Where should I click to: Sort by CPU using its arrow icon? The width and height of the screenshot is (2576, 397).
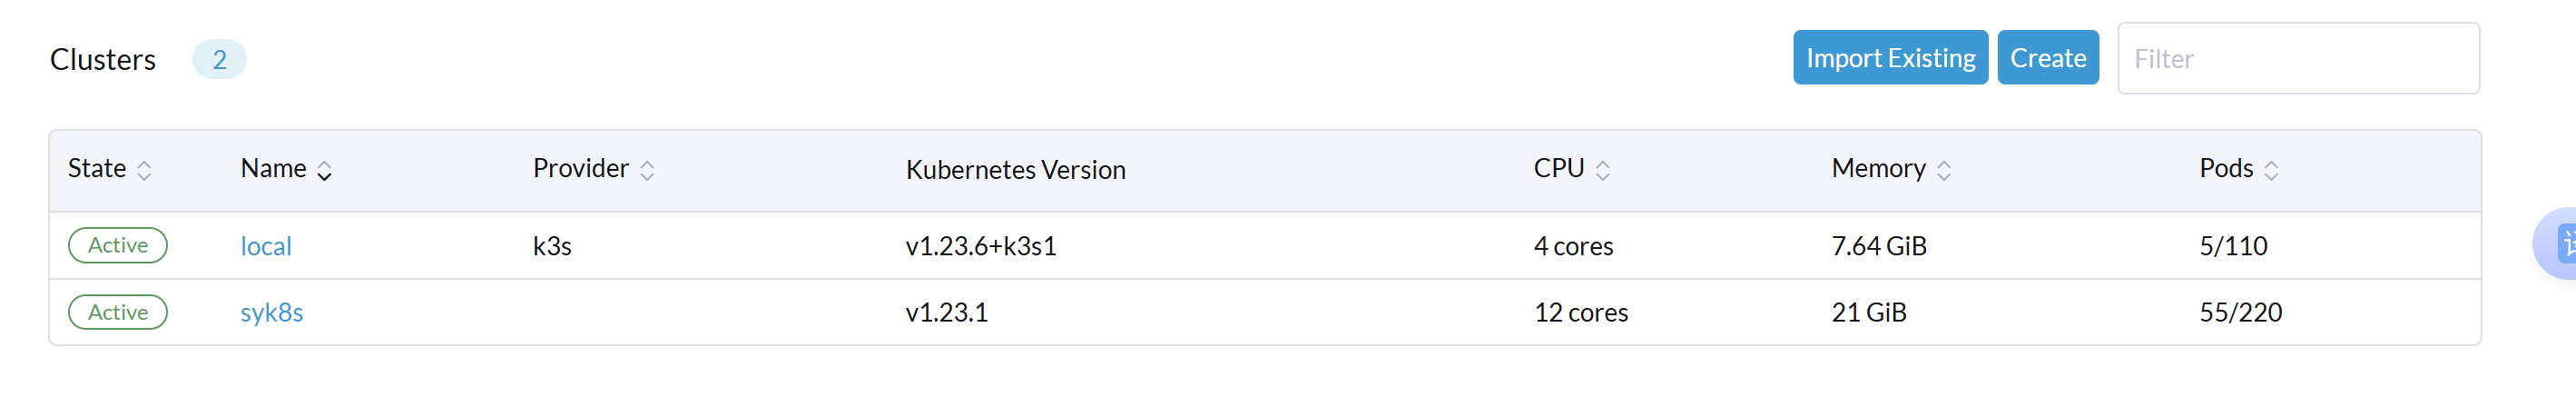1602,171
